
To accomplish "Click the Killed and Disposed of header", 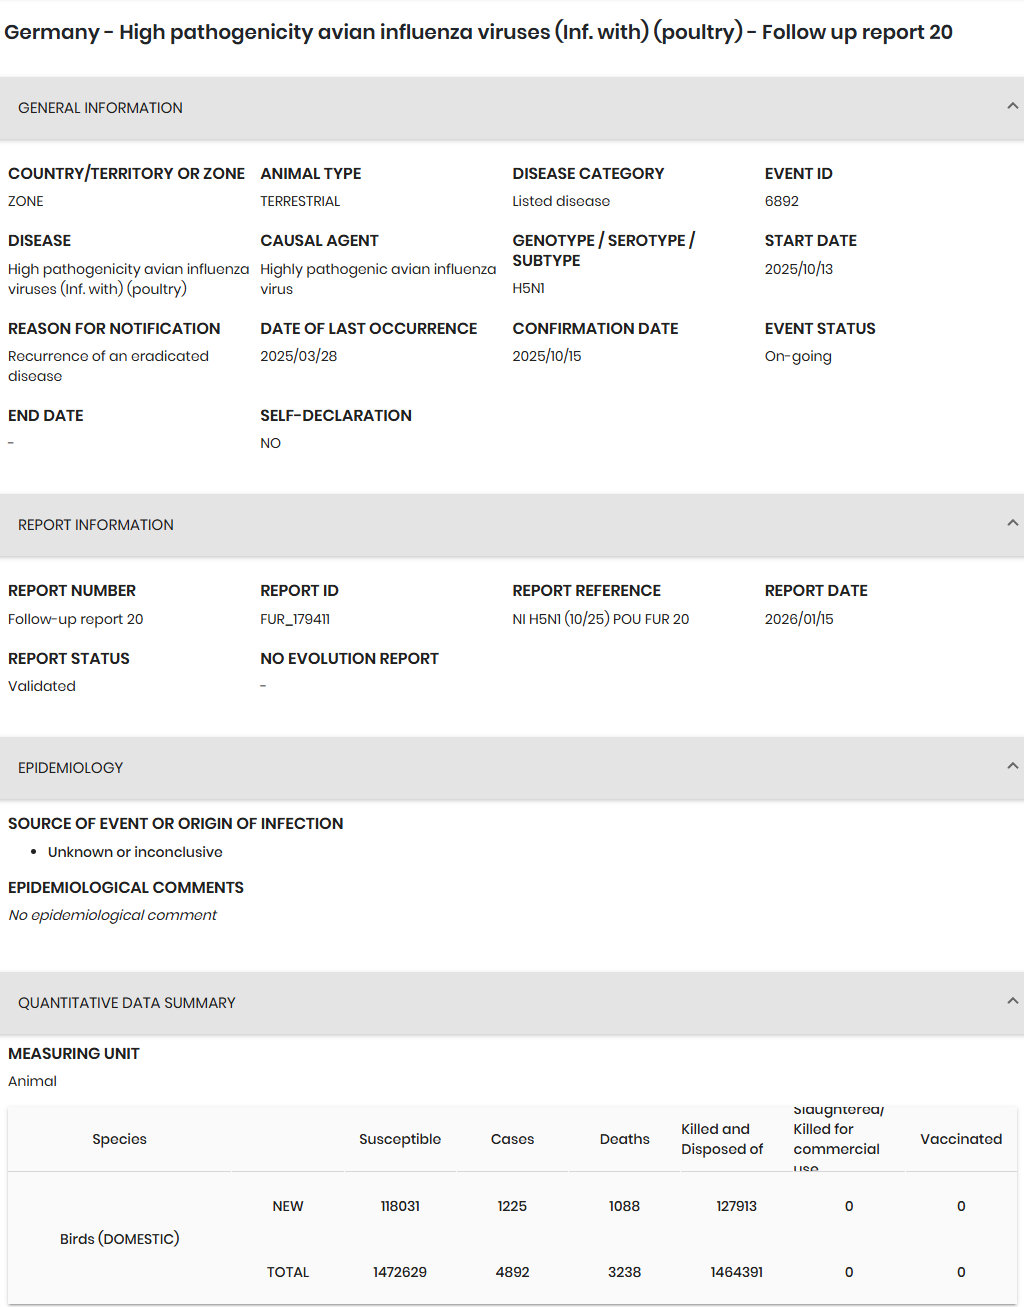I will coord(722,1139).
